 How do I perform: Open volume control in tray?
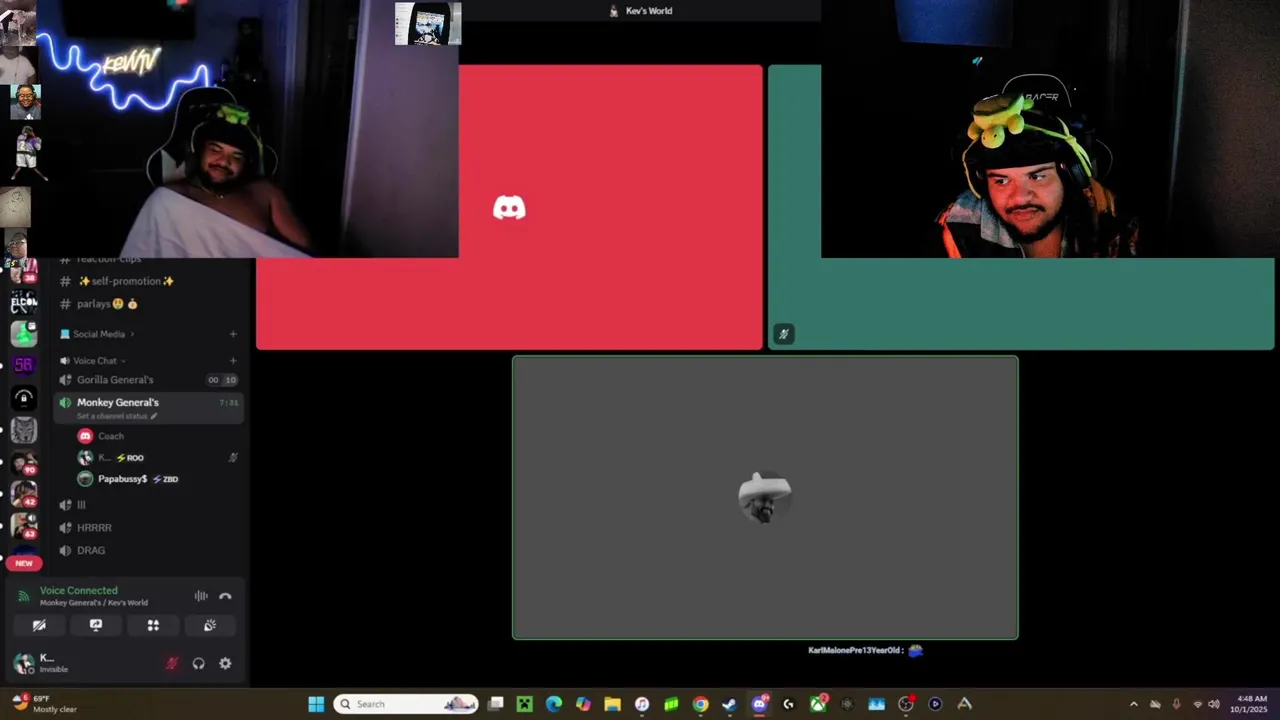click(x=1215, y=704)
